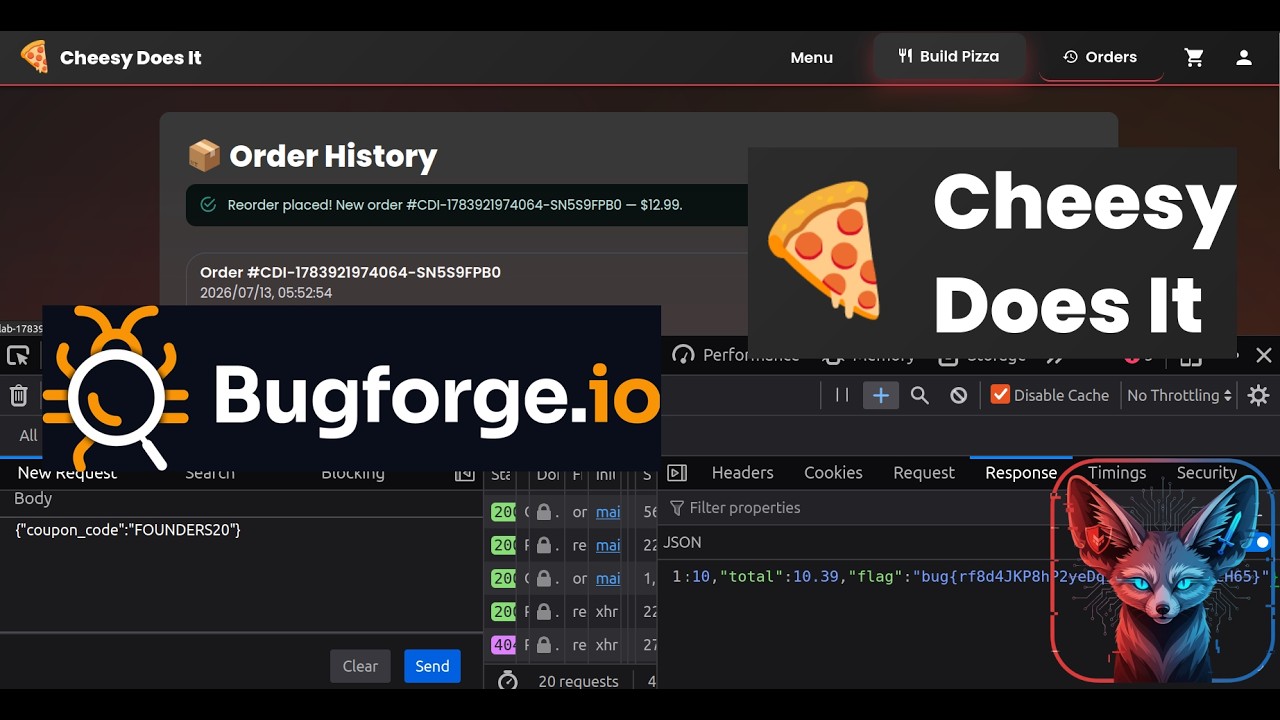Image resolution: width=1280 pixels, height=720 pixels.
Task: Click the order date 2026/07/13, 05:52:54
Action: (x=266, y=293)
